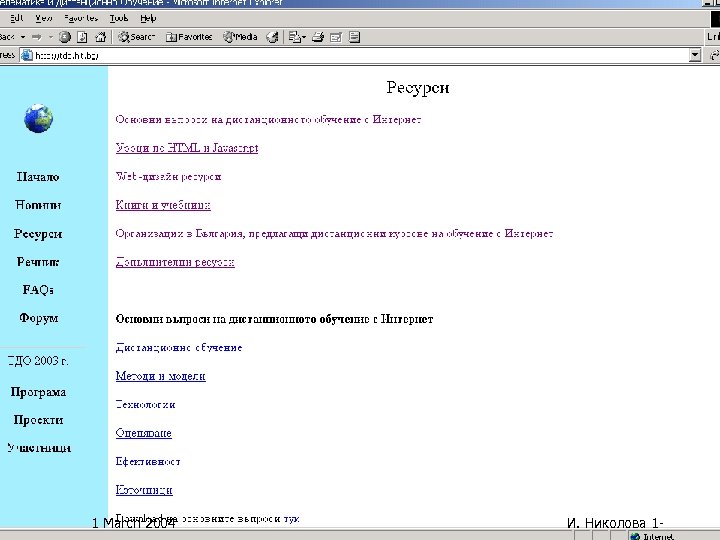Viewport: 720px width, 540px height.
Task: Click the Forward arrow button
Action: point(38,37)
